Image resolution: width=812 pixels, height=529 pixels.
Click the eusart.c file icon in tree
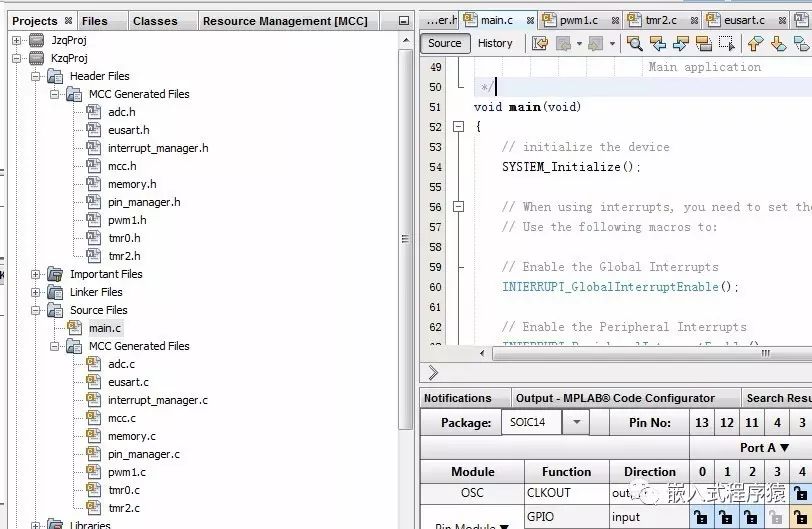click(x=93, y=382)
